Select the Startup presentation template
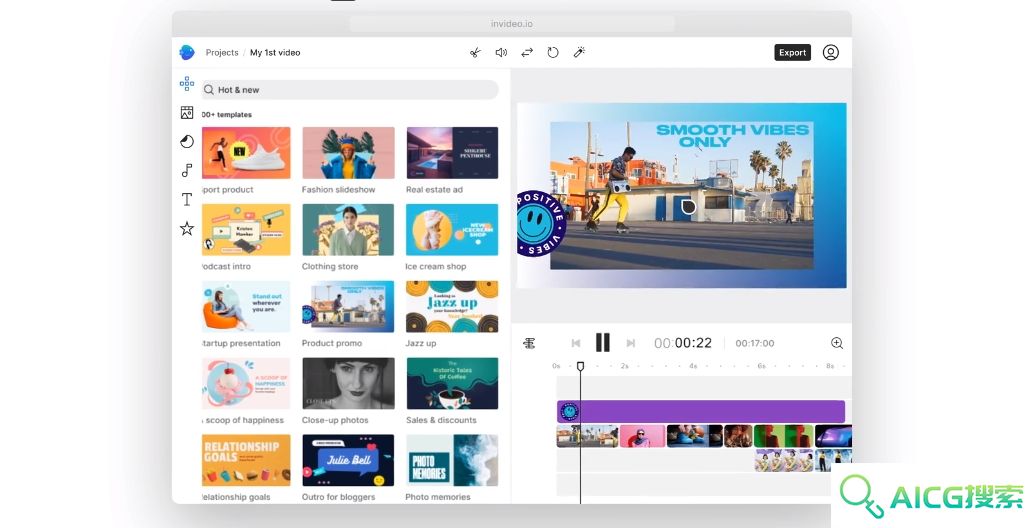 tap(246, 306)
